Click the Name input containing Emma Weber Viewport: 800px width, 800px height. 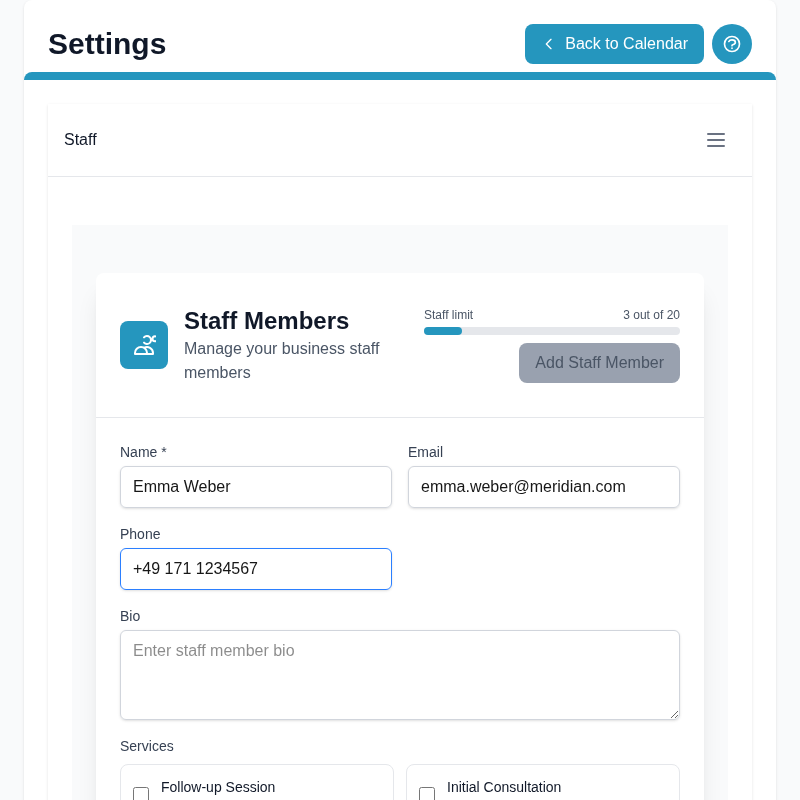(x=256, y=487)
